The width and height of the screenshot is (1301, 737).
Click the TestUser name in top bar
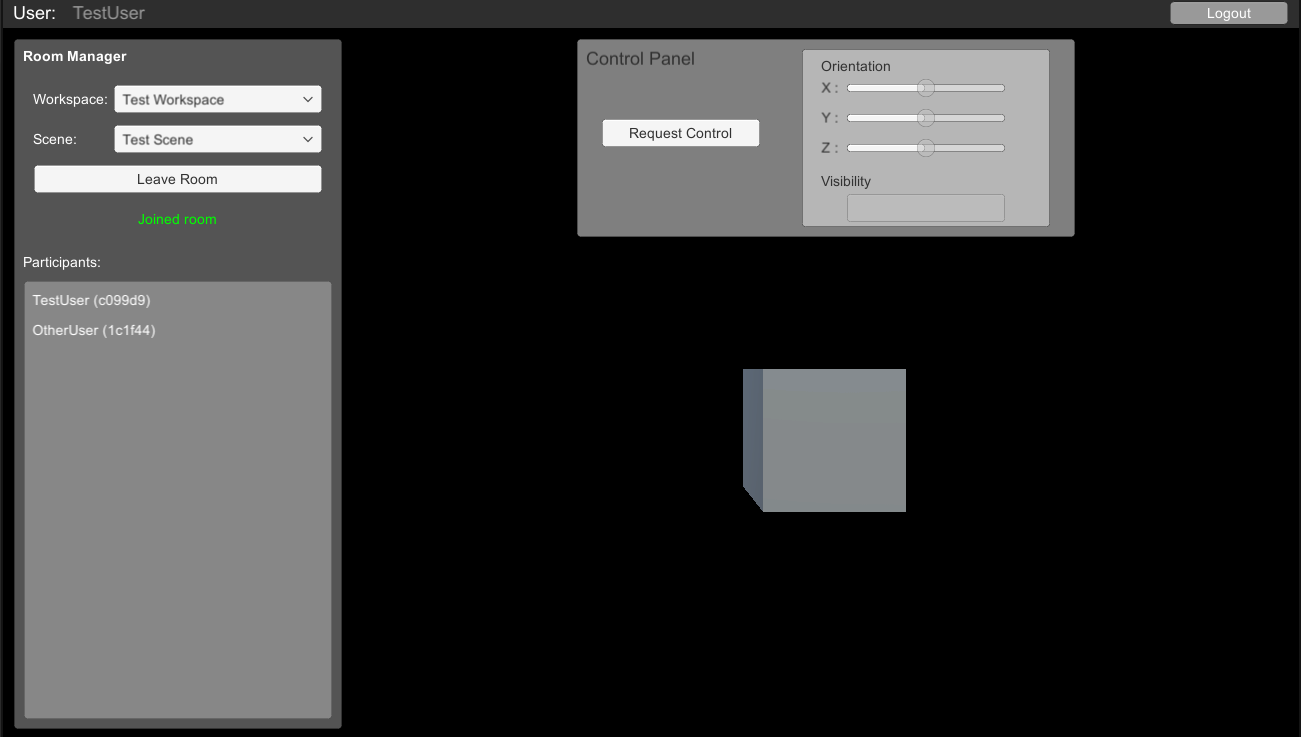pos(108,13)
